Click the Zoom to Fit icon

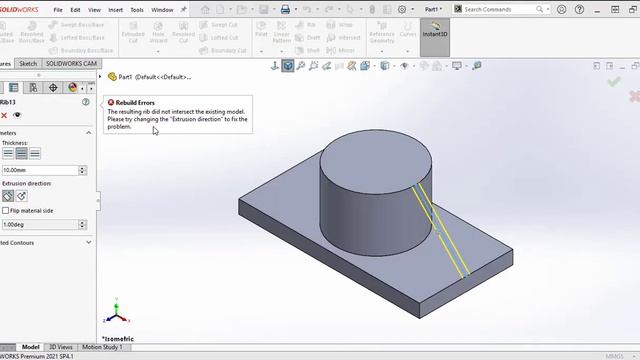coord(301,66)
